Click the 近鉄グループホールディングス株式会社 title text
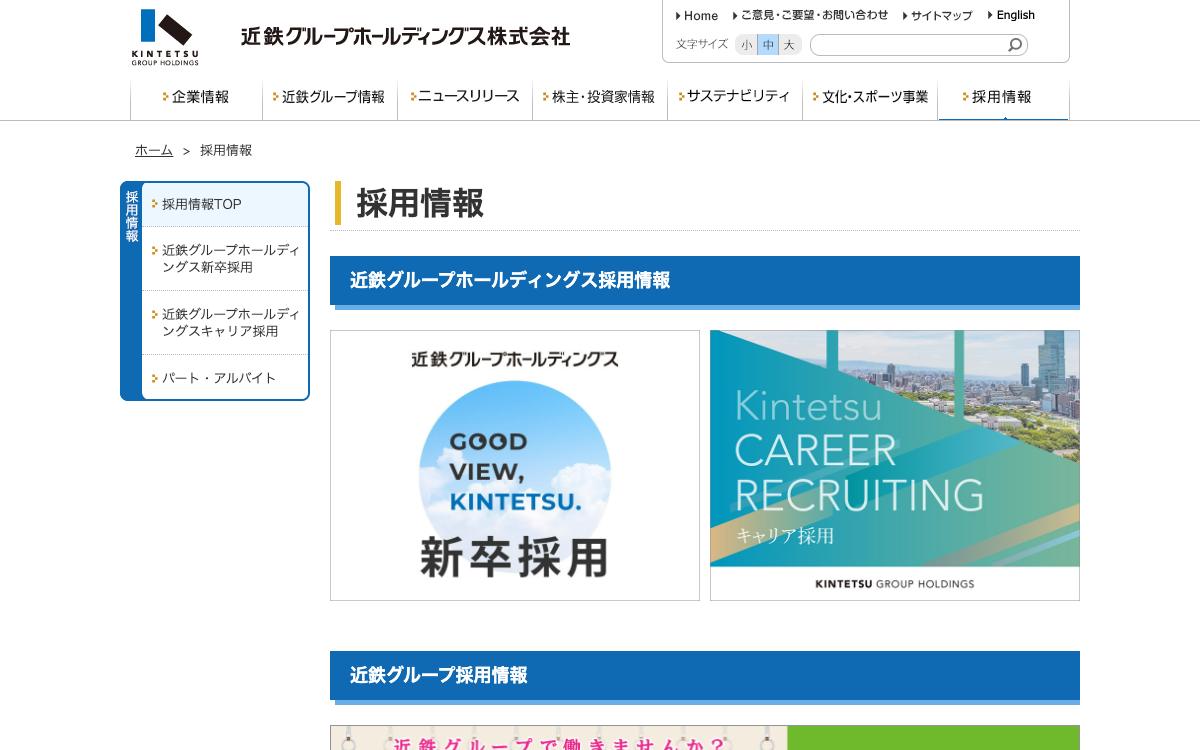 coord(405,37)
